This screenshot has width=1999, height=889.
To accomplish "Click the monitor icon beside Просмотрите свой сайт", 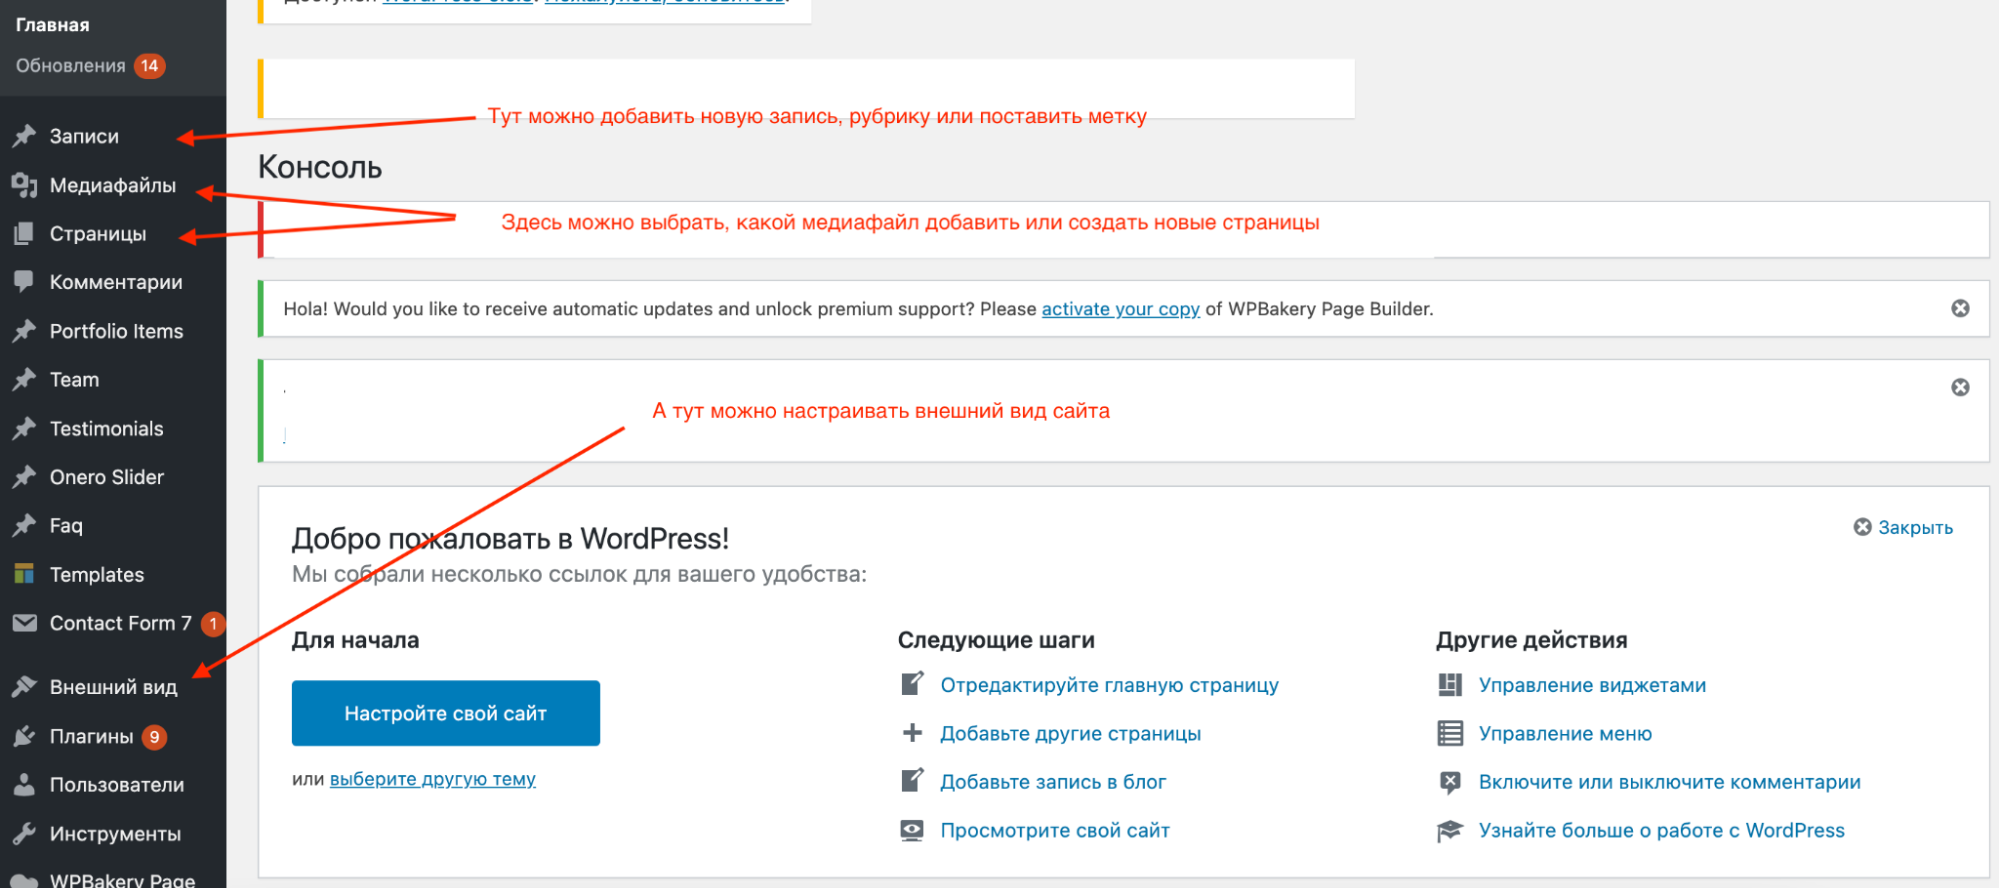I will (x=912, y=830).
